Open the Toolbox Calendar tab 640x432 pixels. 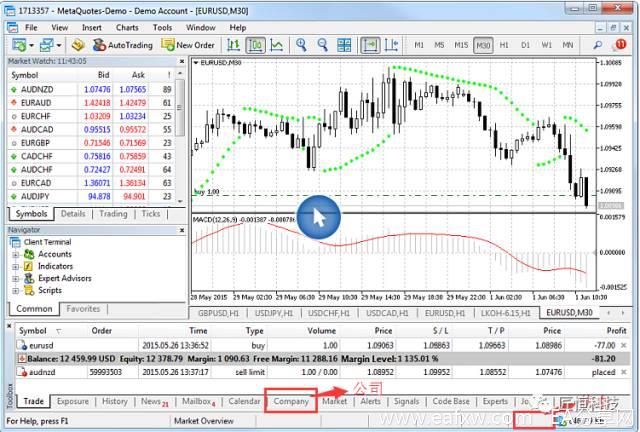coord(244,401)
